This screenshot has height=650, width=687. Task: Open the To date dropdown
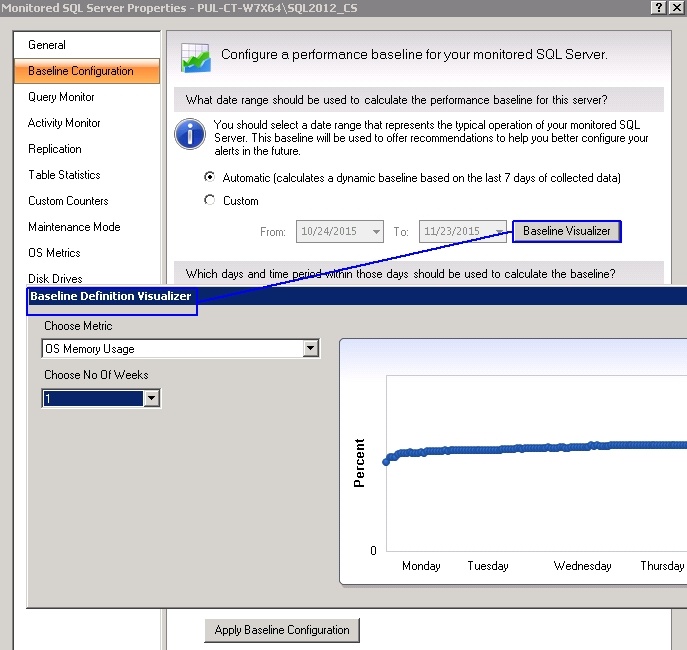point(499,231)
